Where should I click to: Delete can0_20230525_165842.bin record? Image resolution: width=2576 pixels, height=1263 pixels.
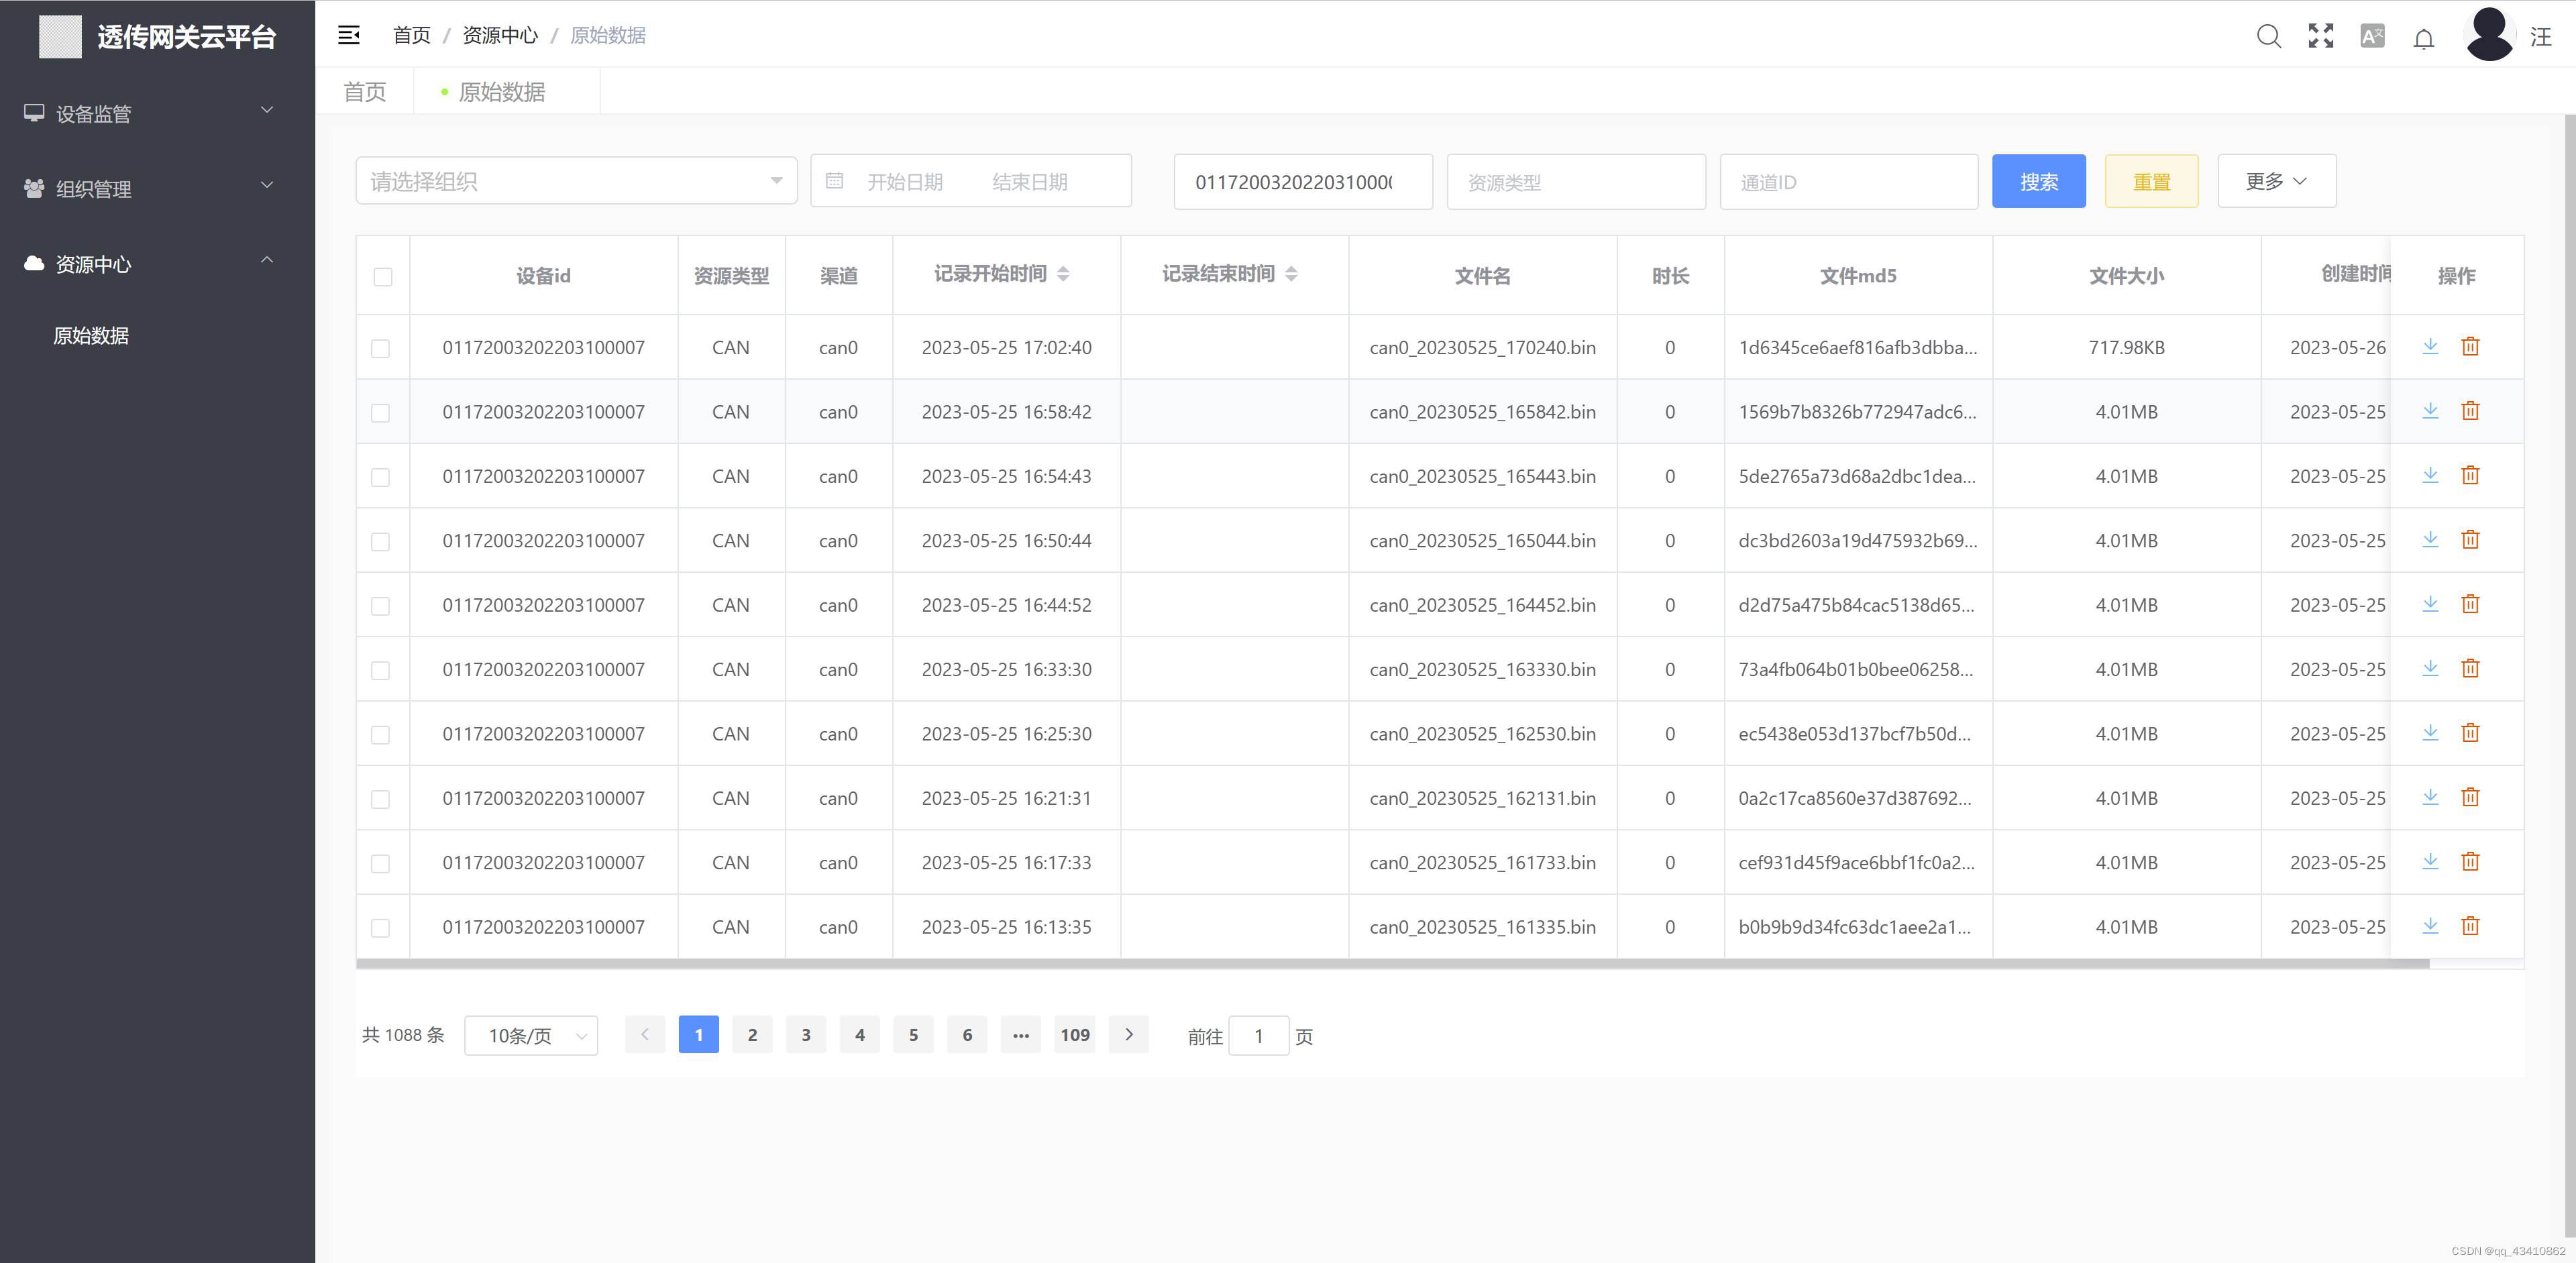click(2470, 411)
